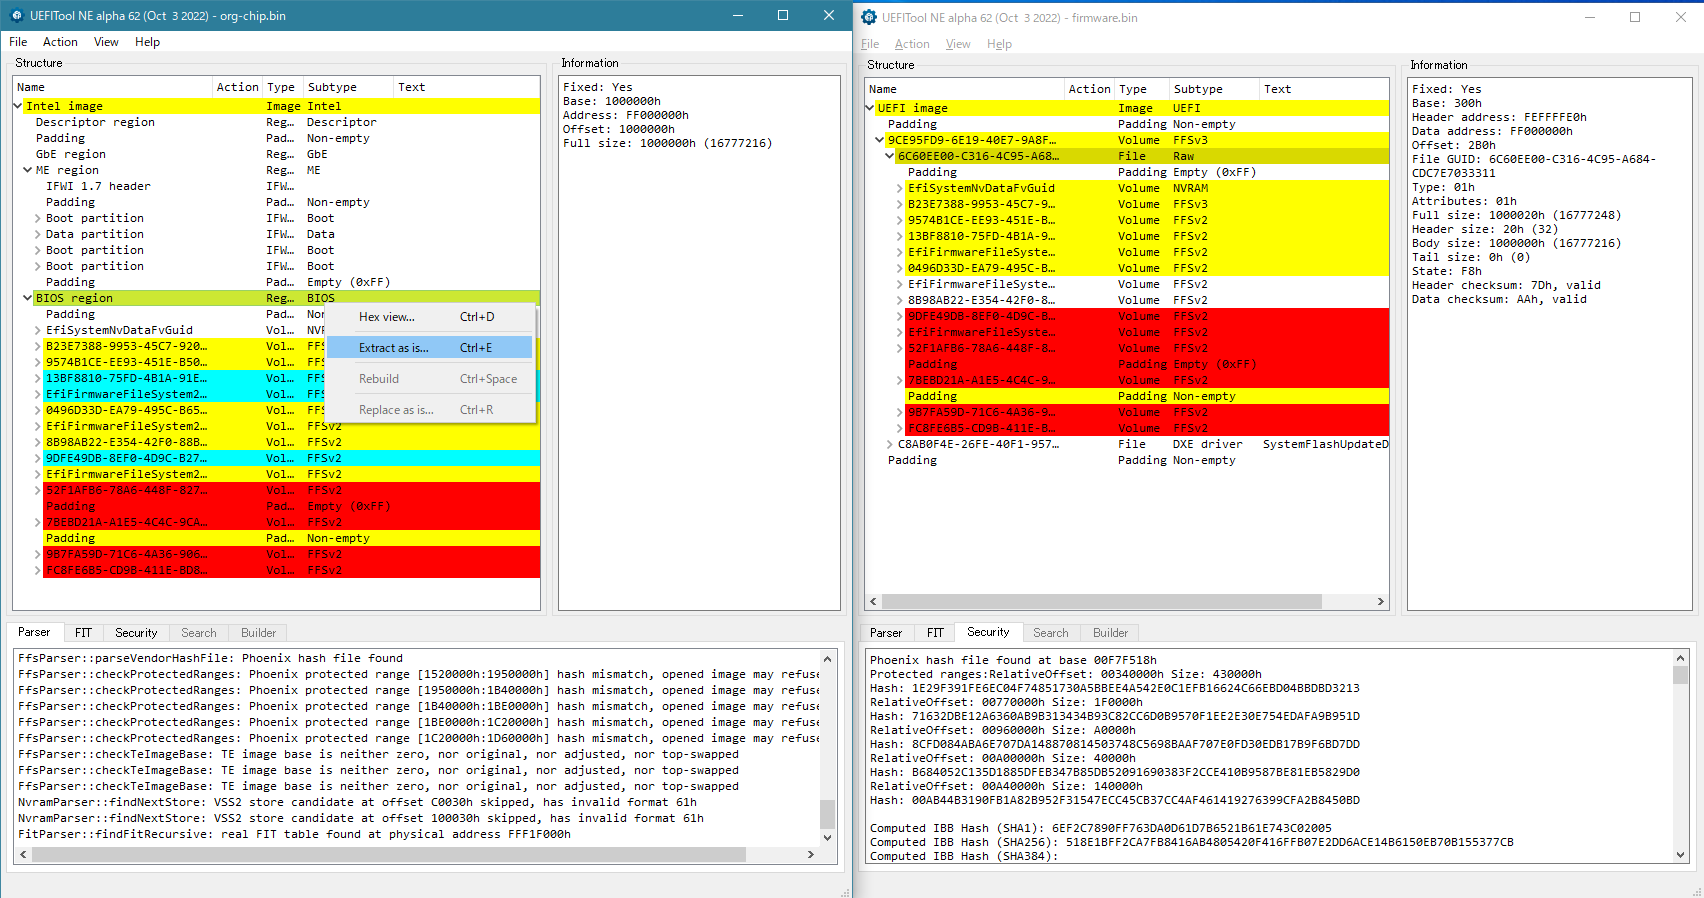Open the Builder tab in firmware.bin window

click(x=1111, y=633)
